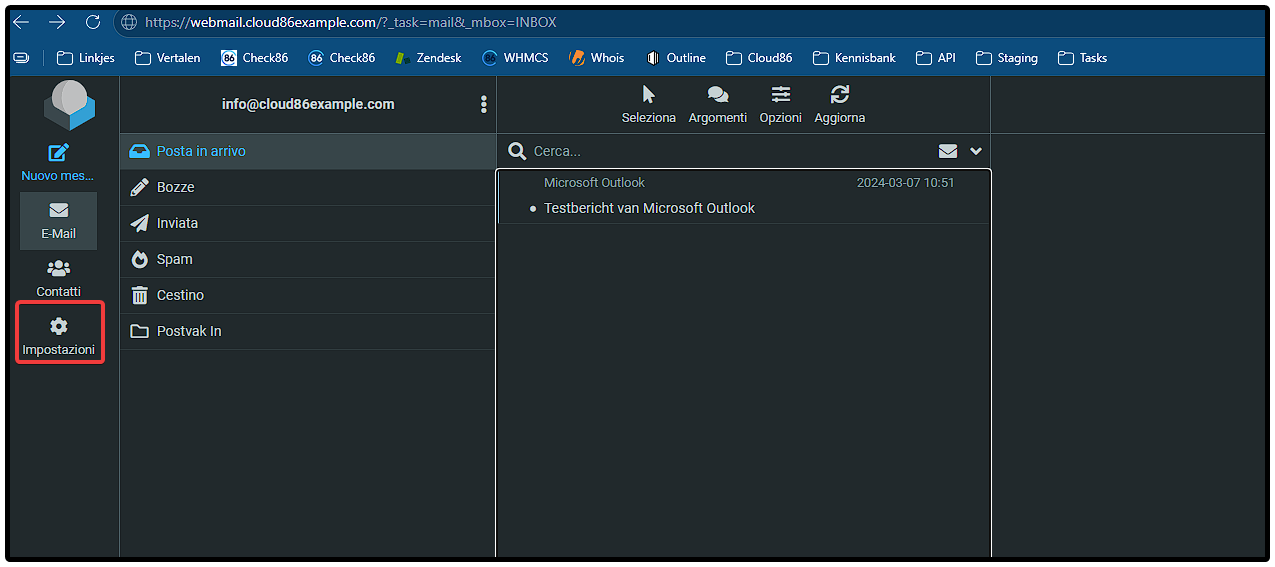This screenshot has height=567, width=1275.
Task: Click the Seleziona toolbar button
Action: 649,104
